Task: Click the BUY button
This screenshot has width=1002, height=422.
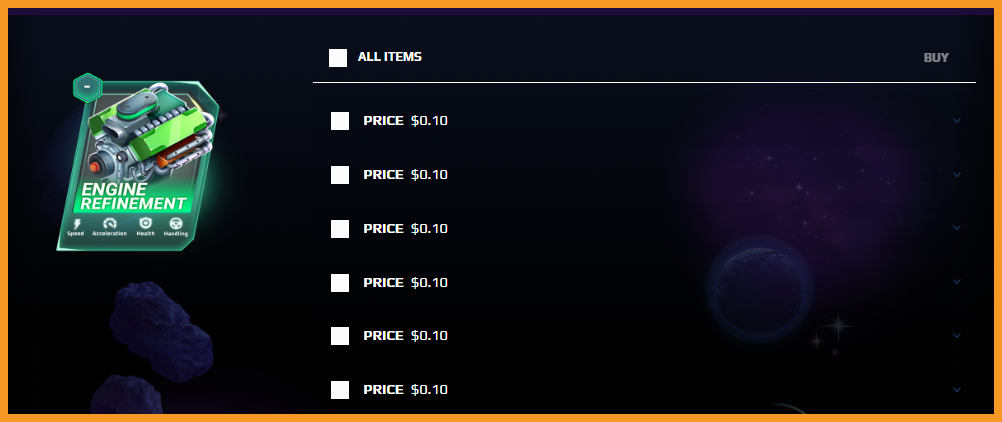Action: (x=936, y=58)
